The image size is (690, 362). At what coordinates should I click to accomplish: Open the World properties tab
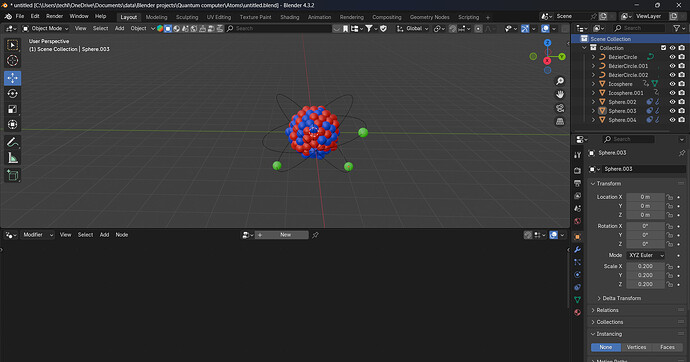click(577, 221)
